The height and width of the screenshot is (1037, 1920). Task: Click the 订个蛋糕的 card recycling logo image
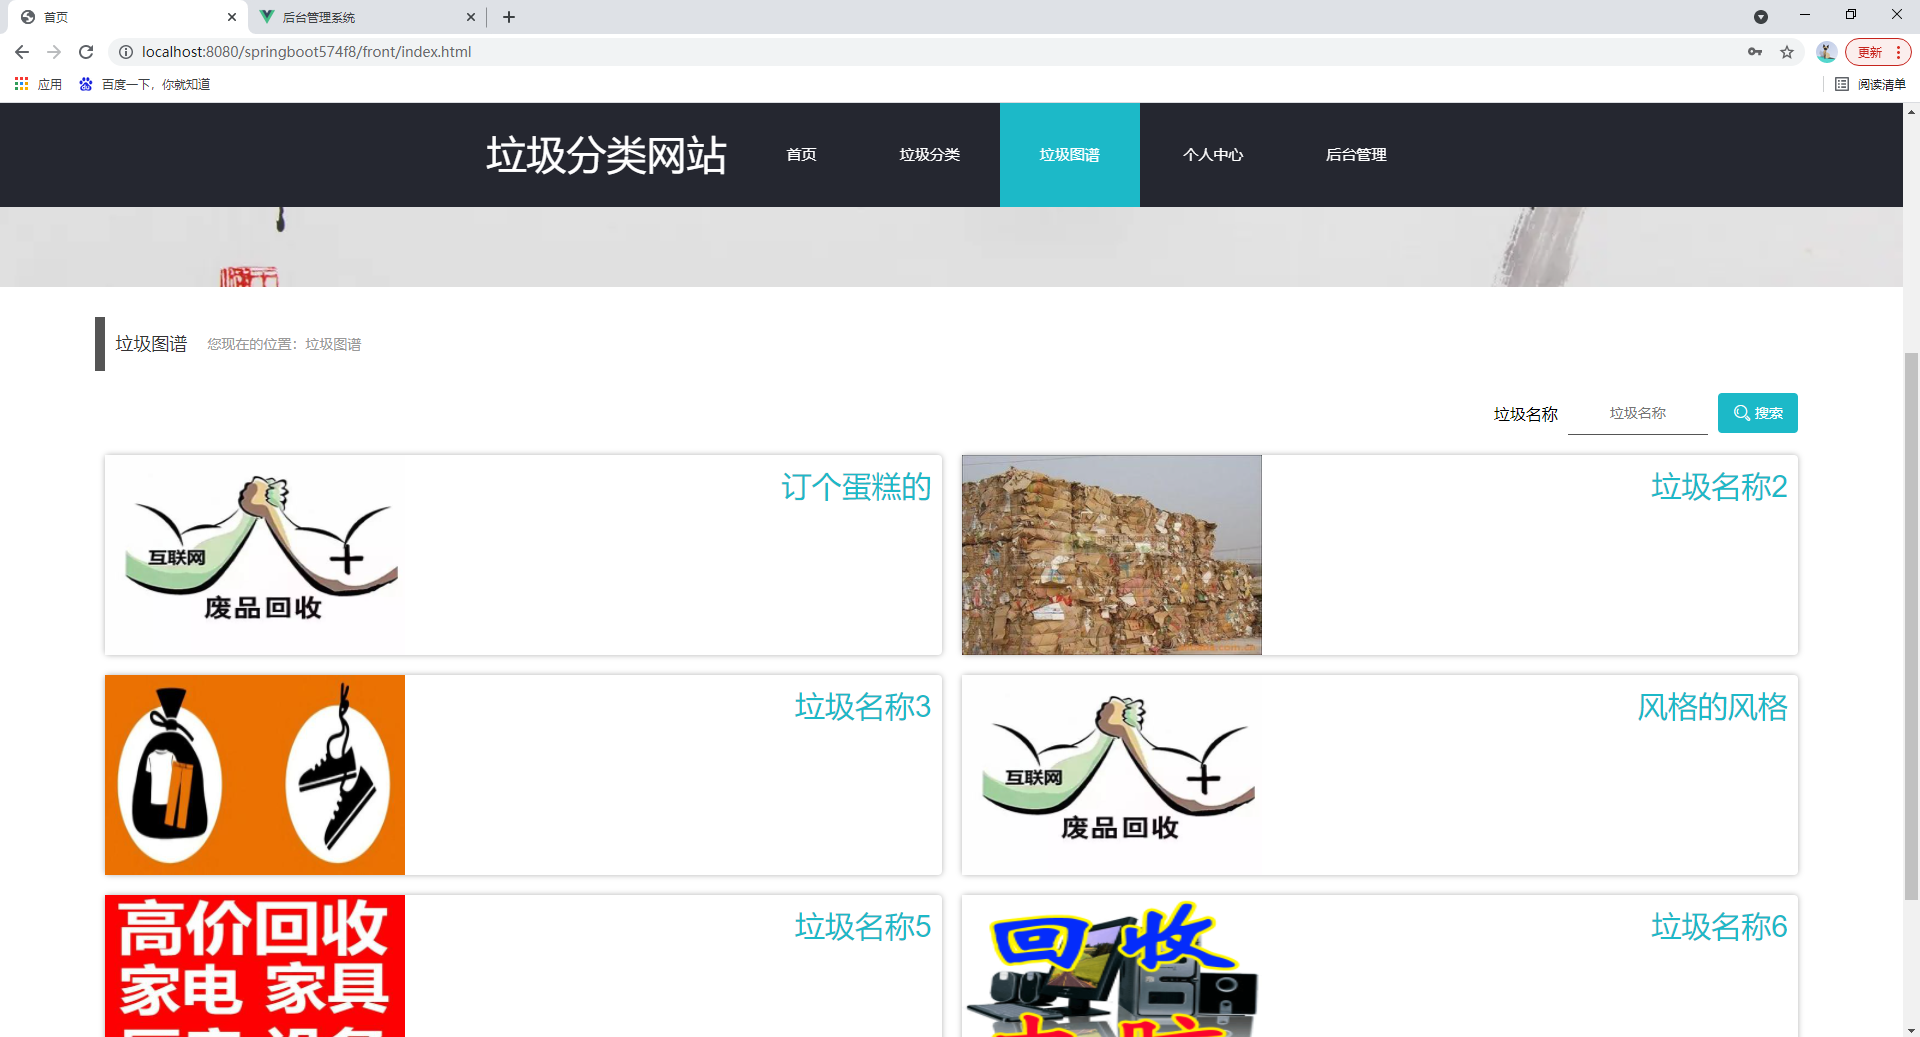click(x=255, y=555)
